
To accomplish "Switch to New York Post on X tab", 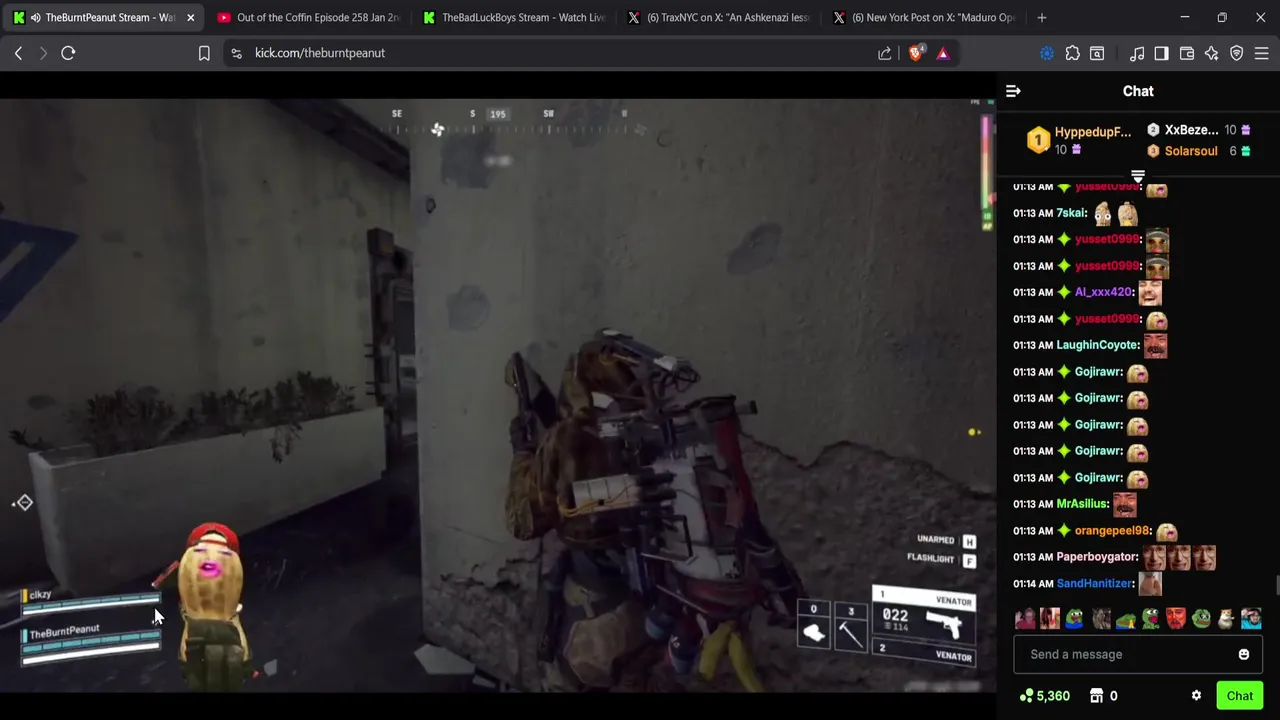I will (x=924, y=17).
